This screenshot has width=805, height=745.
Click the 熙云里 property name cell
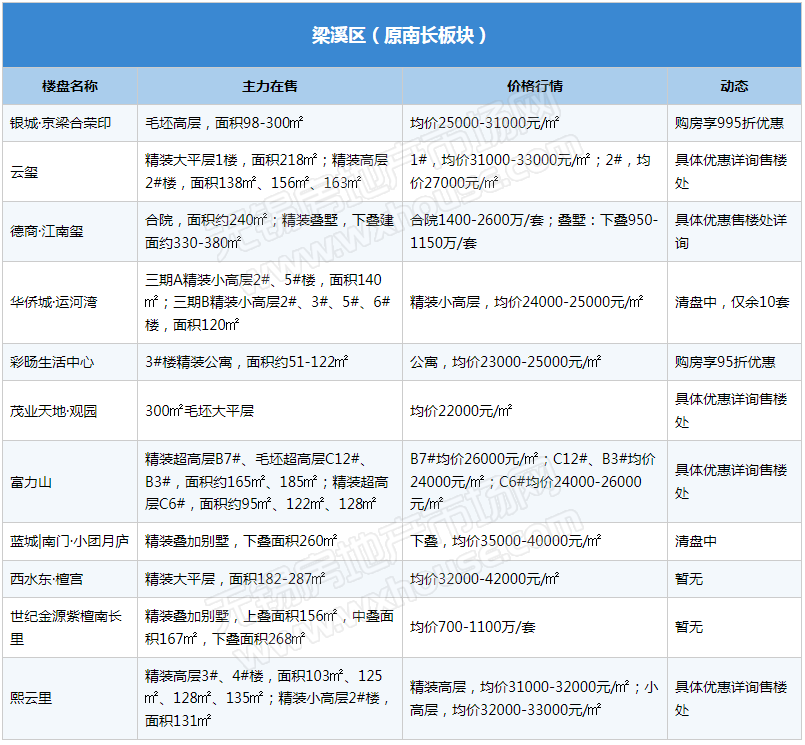click(x=31, y=698)
